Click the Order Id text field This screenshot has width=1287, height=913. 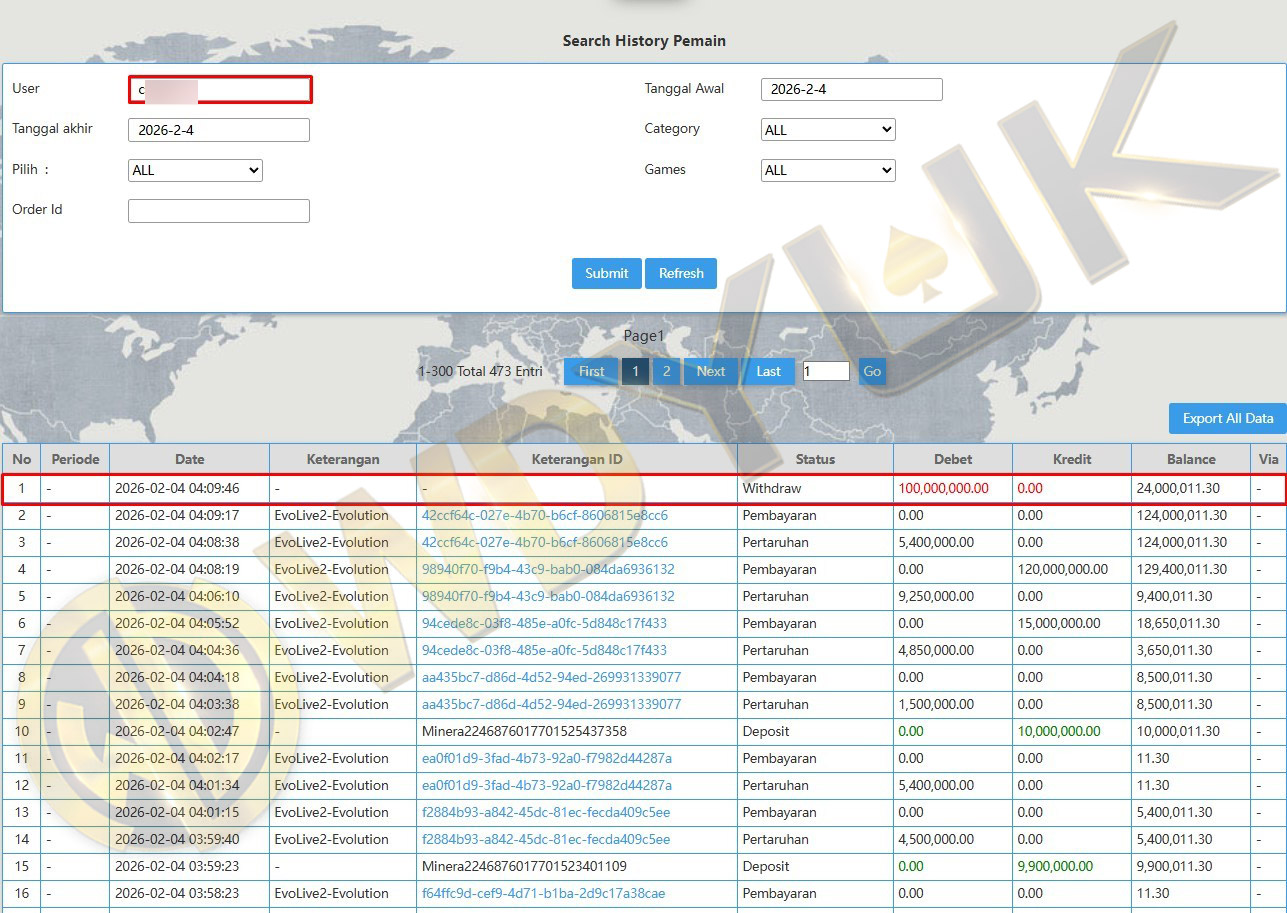(x=218, y=210)
